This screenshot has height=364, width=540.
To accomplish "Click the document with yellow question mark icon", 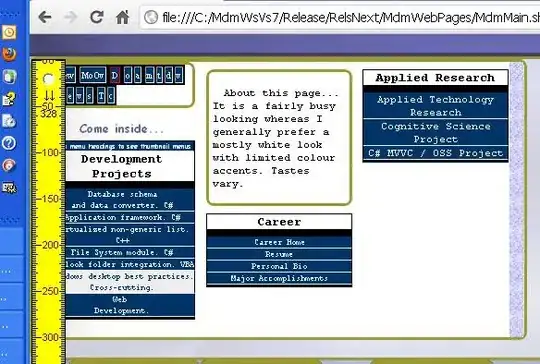I will coord(9,98).
